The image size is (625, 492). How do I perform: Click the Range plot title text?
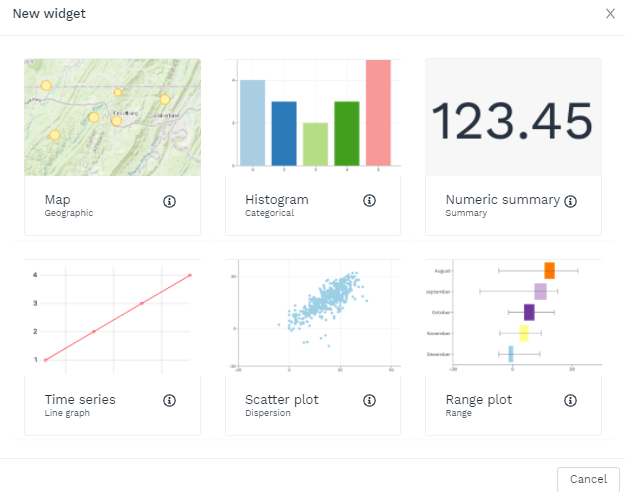click(478, 399)
